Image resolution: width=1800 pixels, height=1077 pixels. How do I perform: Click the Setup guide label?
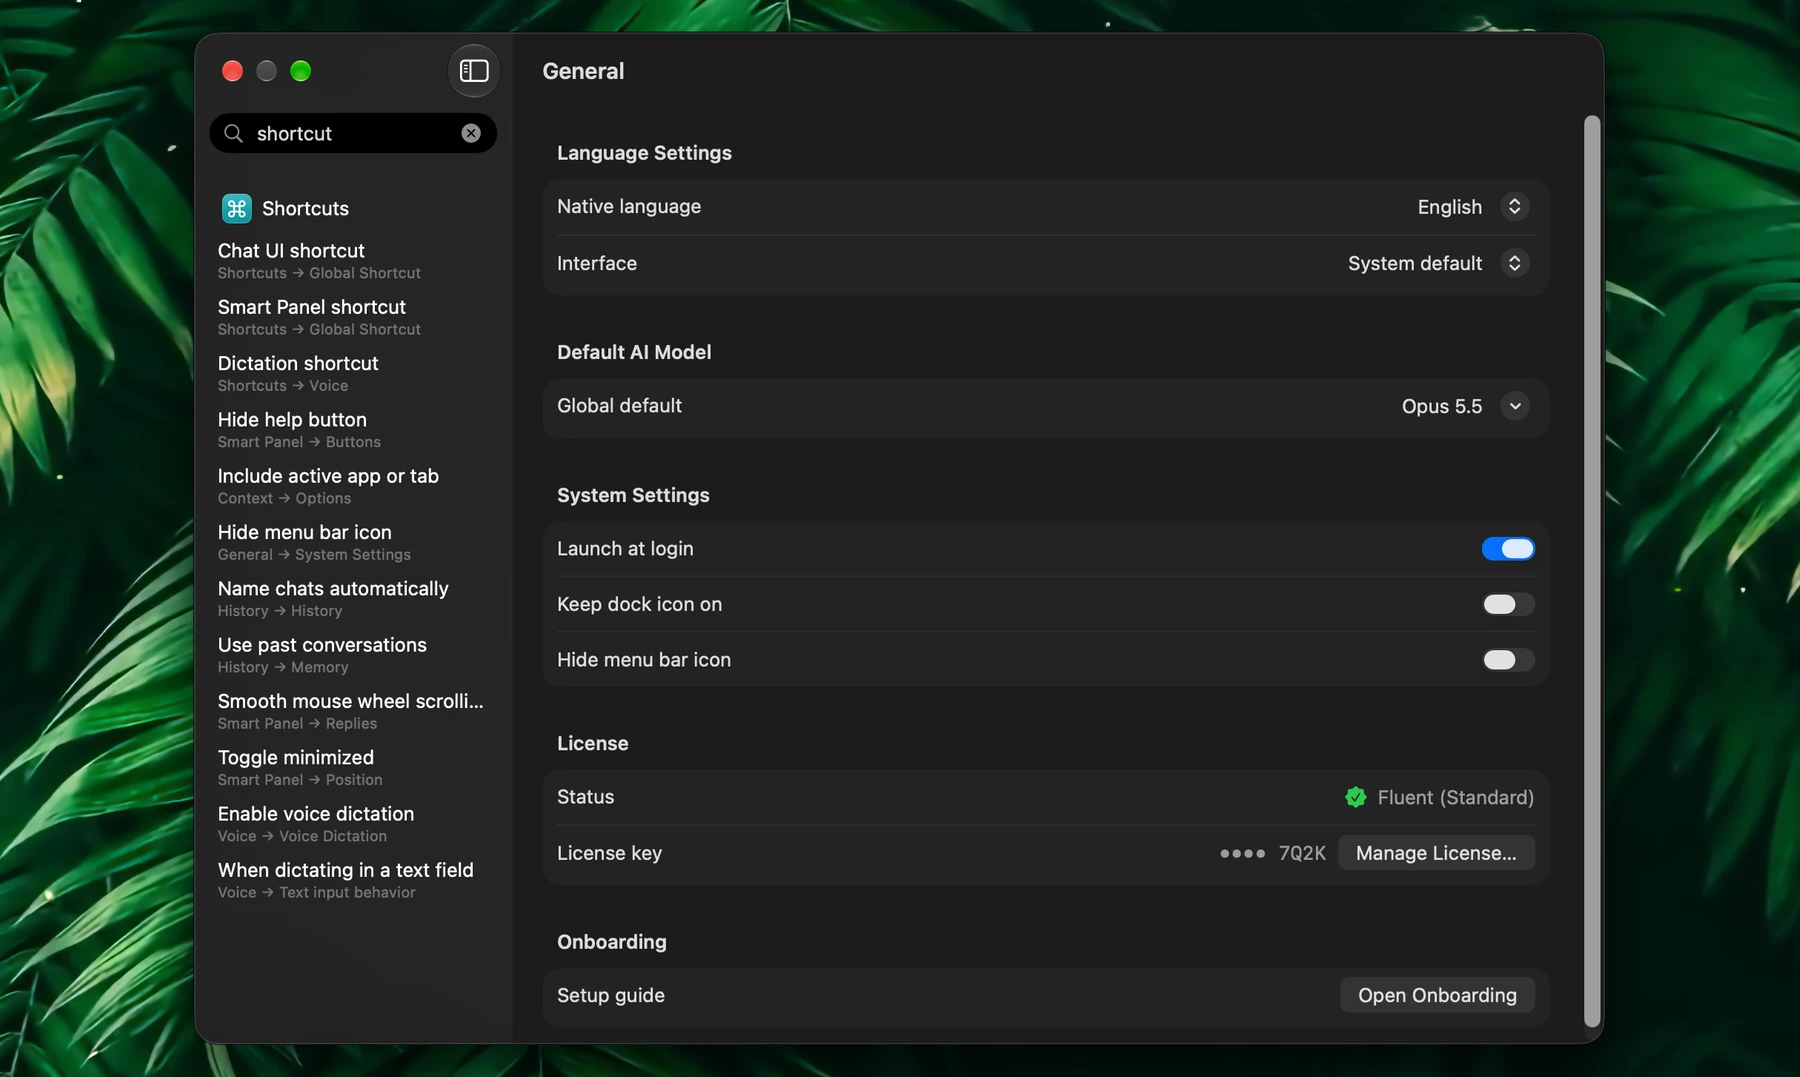coord(610,995)
